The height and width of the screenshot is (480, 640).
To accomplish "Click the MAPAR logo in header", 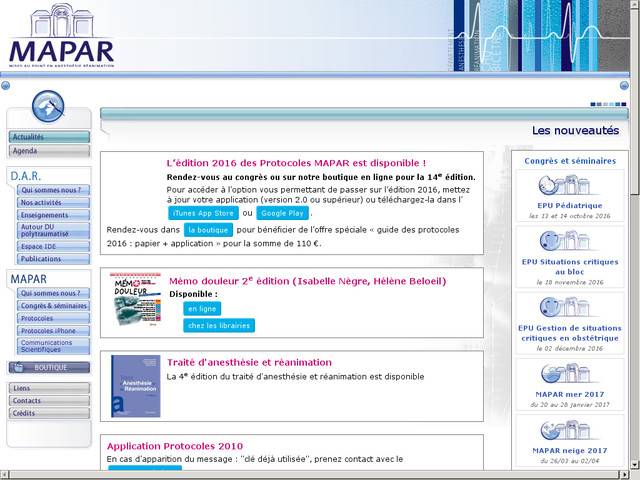I will point(62,36).
